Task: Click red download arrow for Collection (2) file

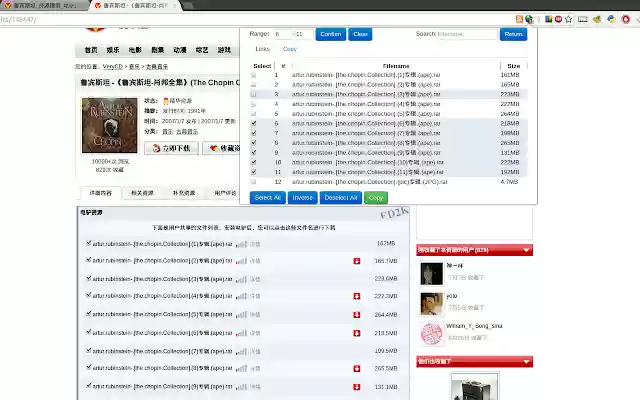Action: coord(357,261)
